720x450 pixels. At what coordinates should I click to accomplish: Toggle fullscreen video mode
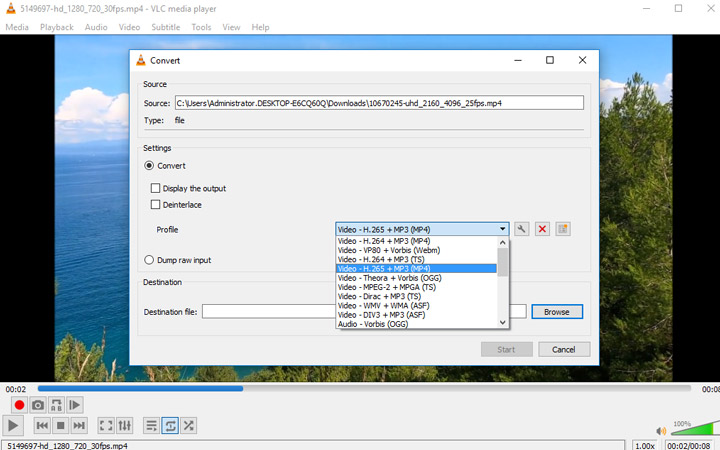pos(106,426)
